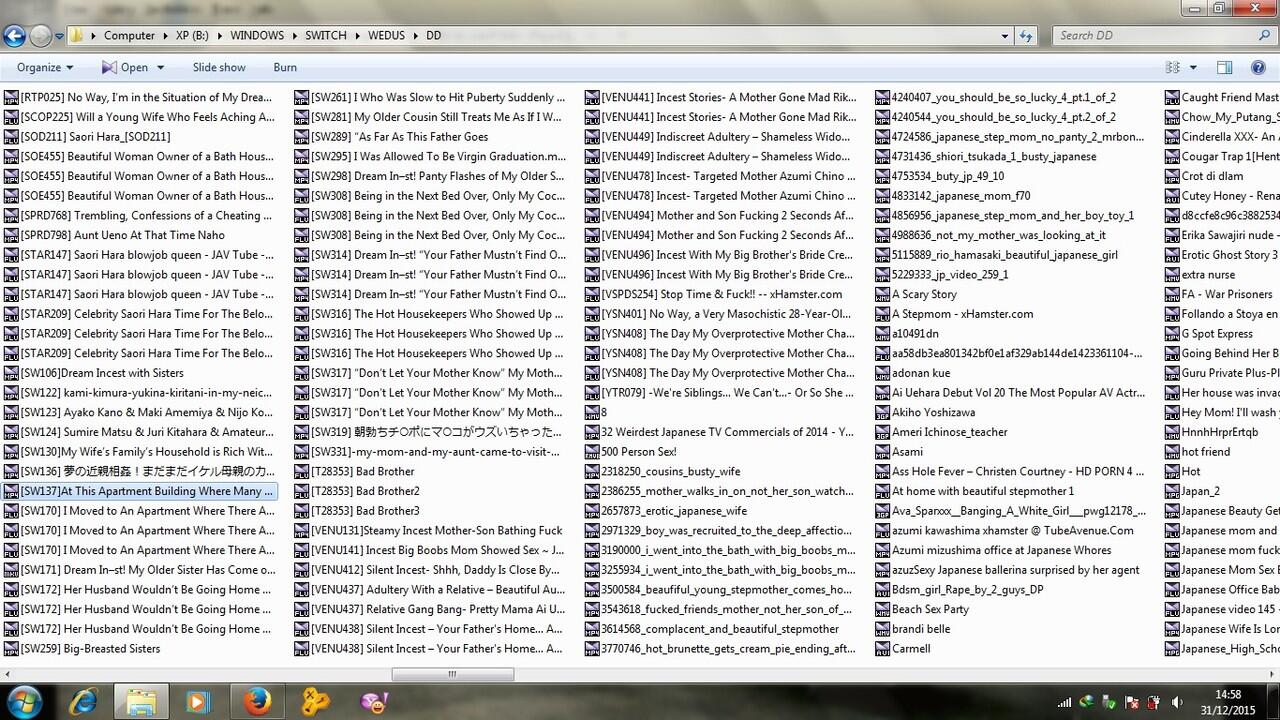Expand the arrow after WEDUS in breadcrumb

pos(416,36)
